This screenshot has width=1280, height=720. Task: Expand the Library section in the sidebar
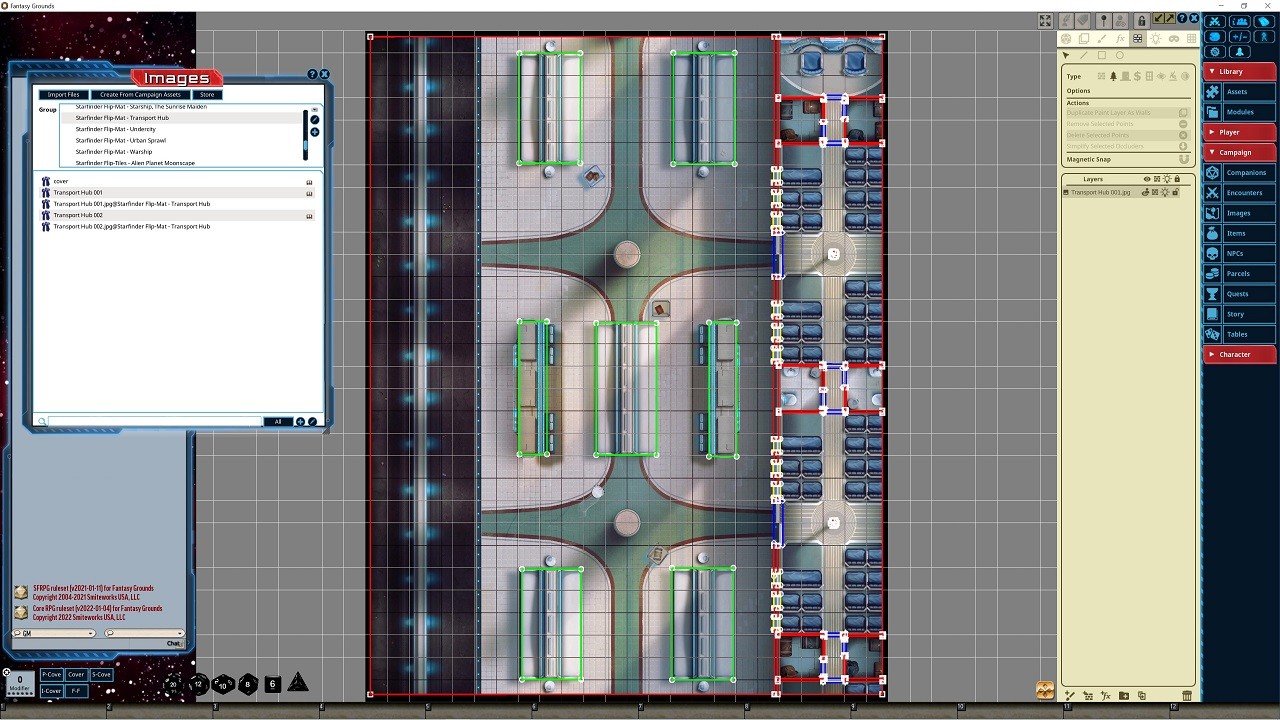tap(1238, 71)
